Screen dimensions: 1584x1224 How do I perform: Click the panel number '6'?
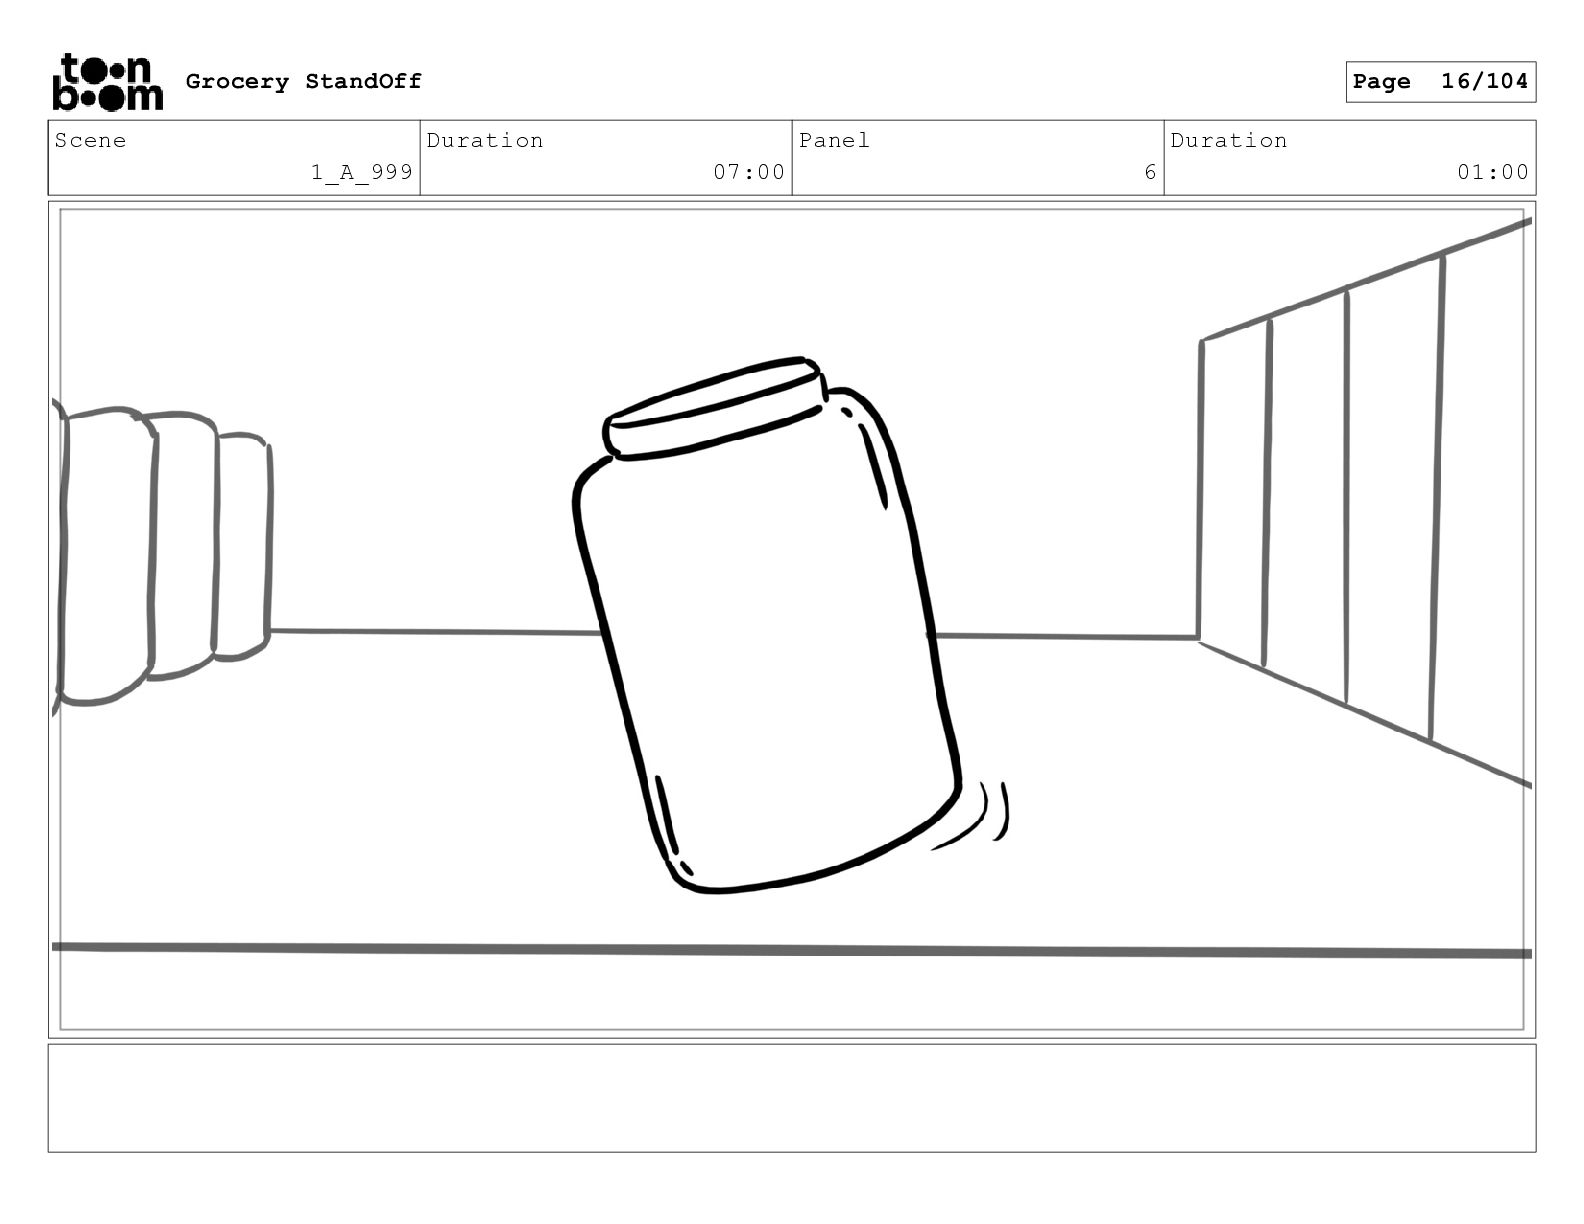(x=1150, y=172)
